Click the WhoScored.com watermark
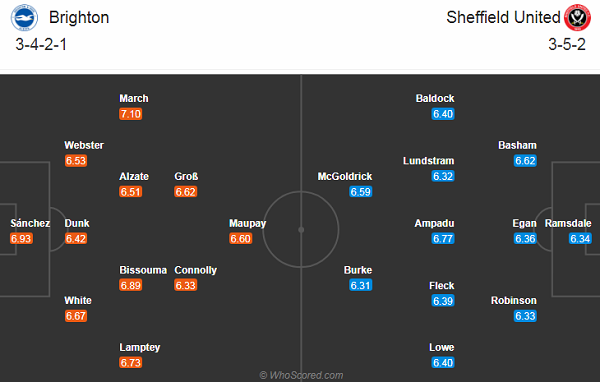Image resolution: width=600 pixels, height=382 pixels. (301, 375)
